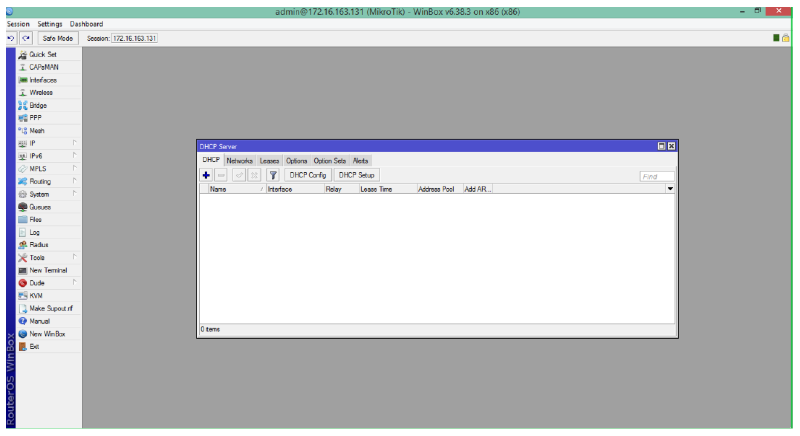Sort by Address Pool column header
Screen dimensions: 800x436
click(440, 189)
